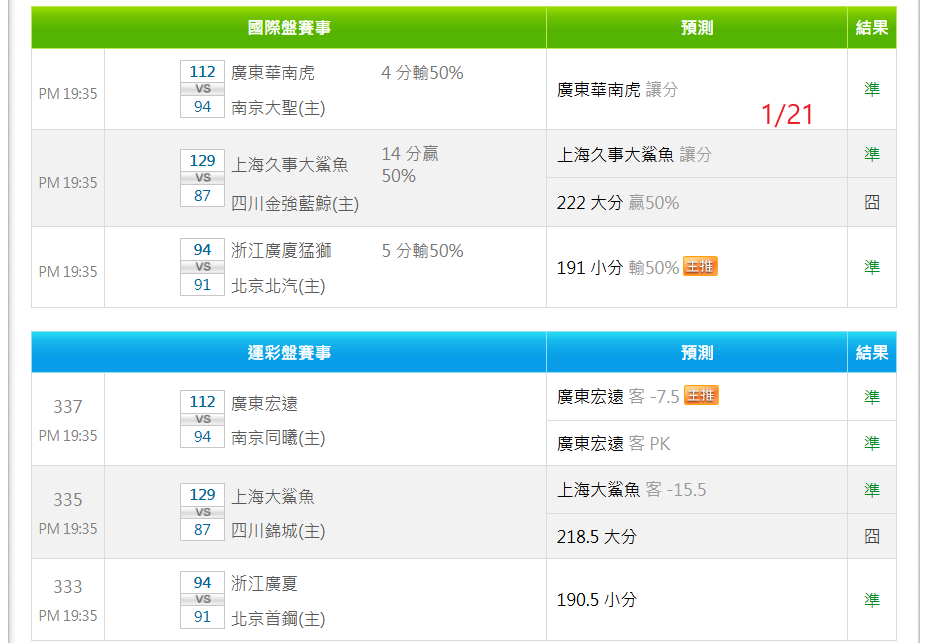
Task: Click the 4 分輸50% handicap text
Action: 422,73
